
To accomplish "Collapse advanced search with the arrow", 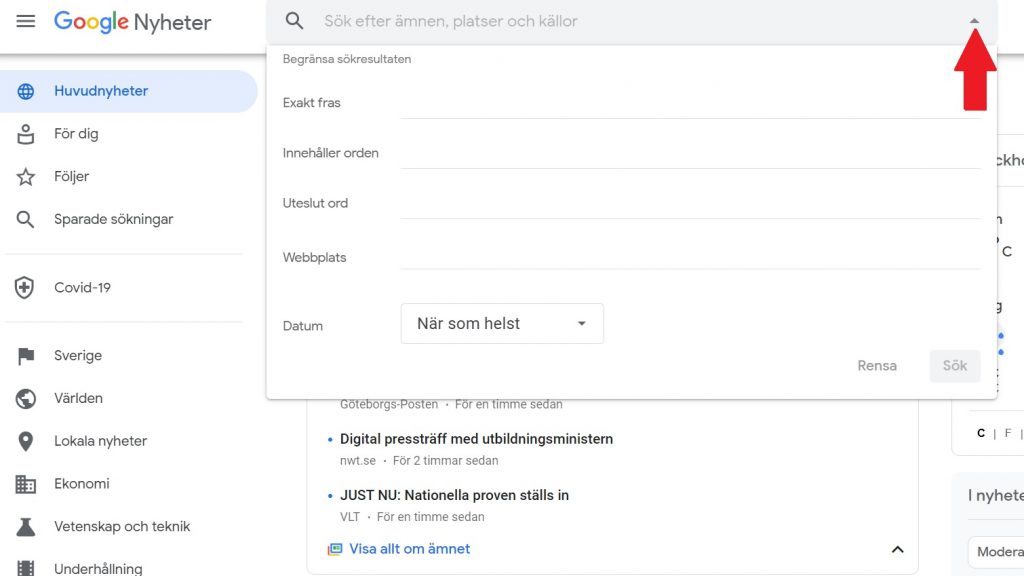I will 974,21.
